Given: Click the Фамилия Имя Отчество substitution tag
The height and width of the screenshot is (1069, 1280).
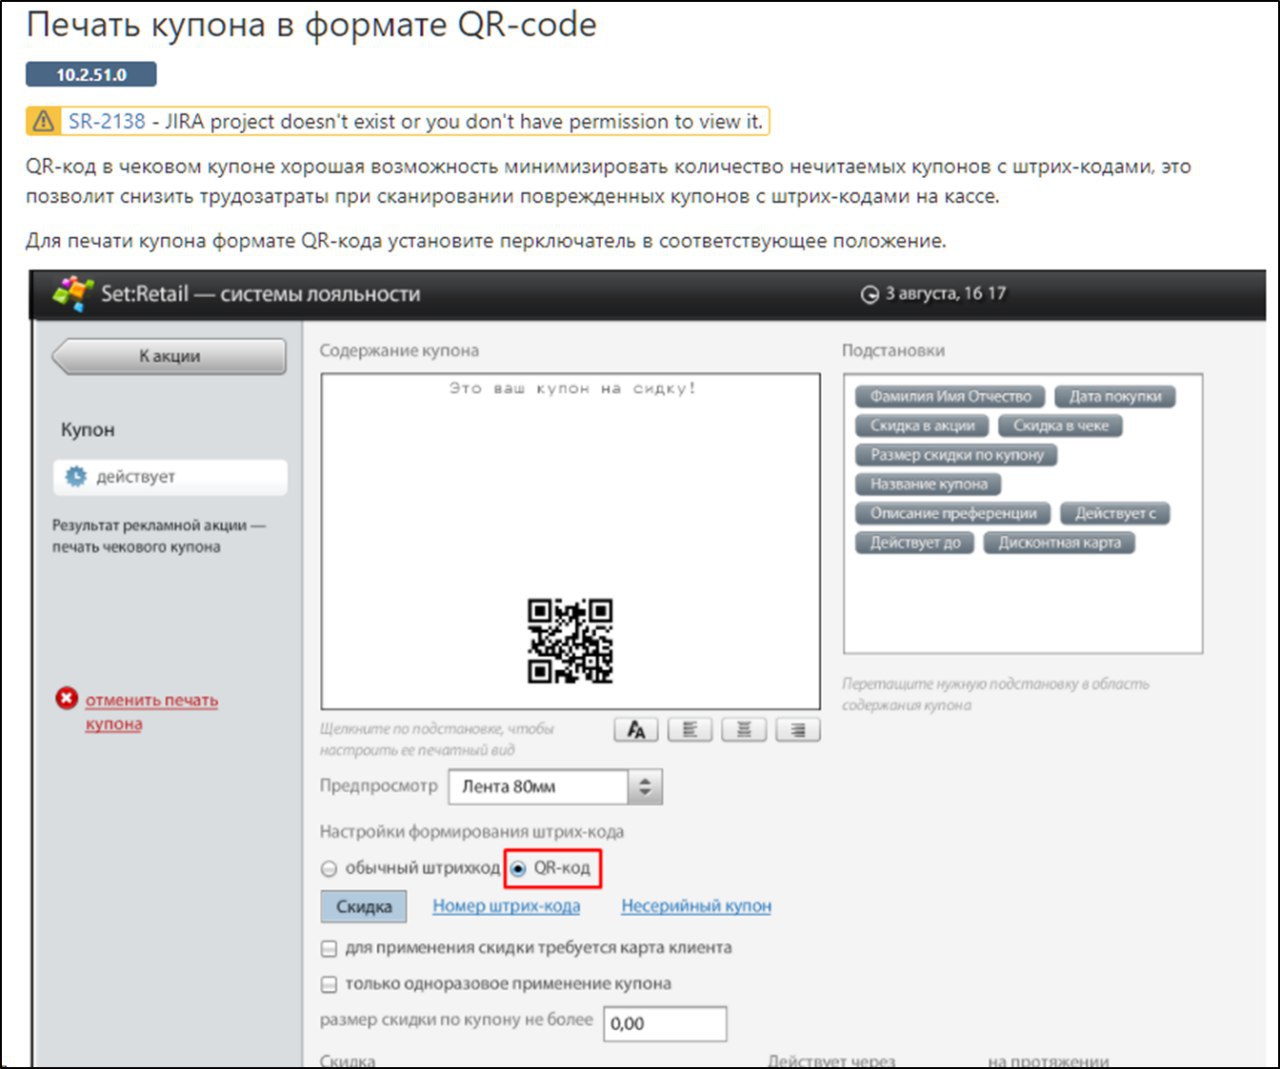Looking at the screenshot, I should coord(950,397).
